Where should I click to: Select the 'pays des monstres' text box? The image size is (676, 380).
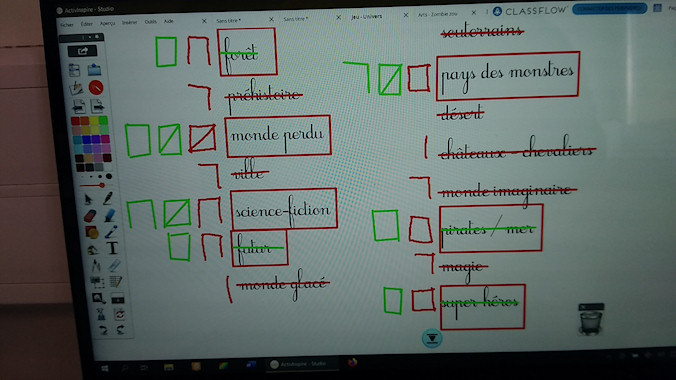click(x=507, y=76)
